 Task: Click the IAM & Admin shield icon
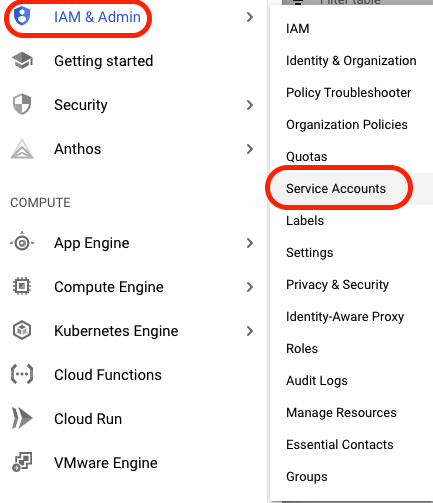22,17
